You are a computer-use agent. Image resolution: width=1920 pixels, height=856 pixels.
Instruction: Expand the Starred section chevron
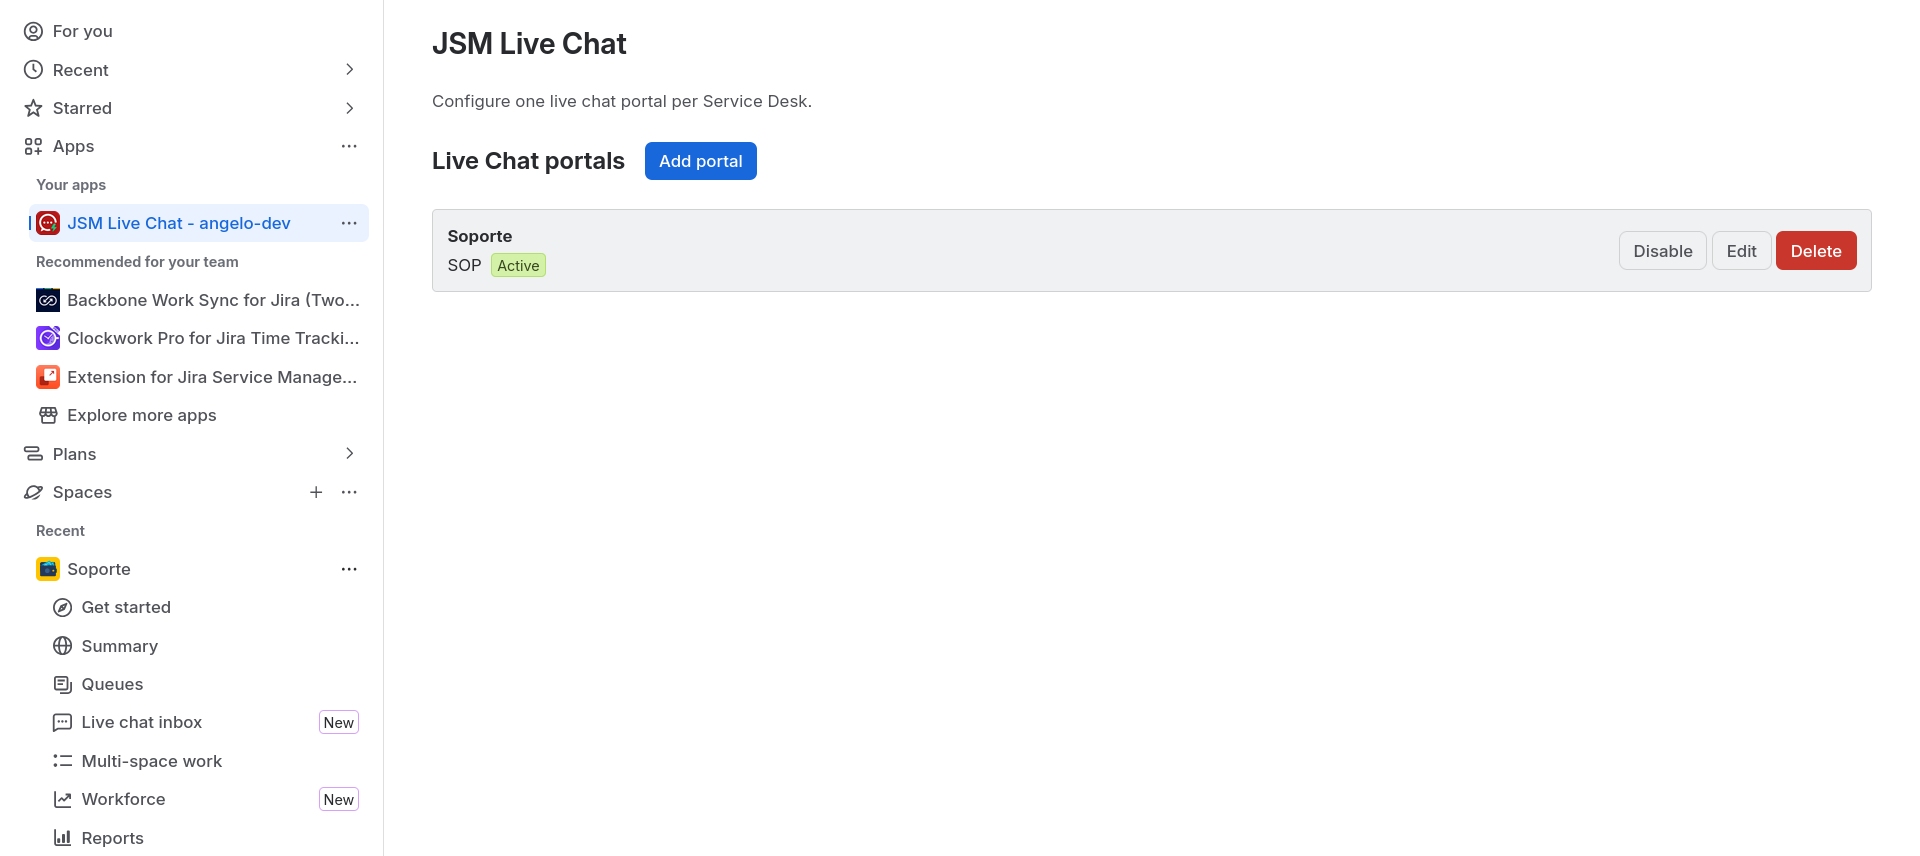click(x=349, y=108)
